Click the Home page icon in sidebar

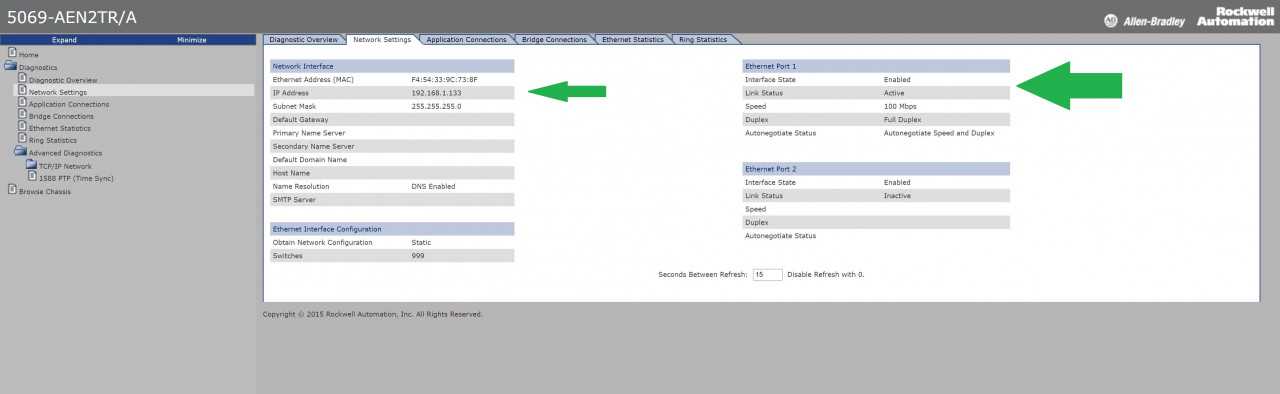(x=12, y=53)
